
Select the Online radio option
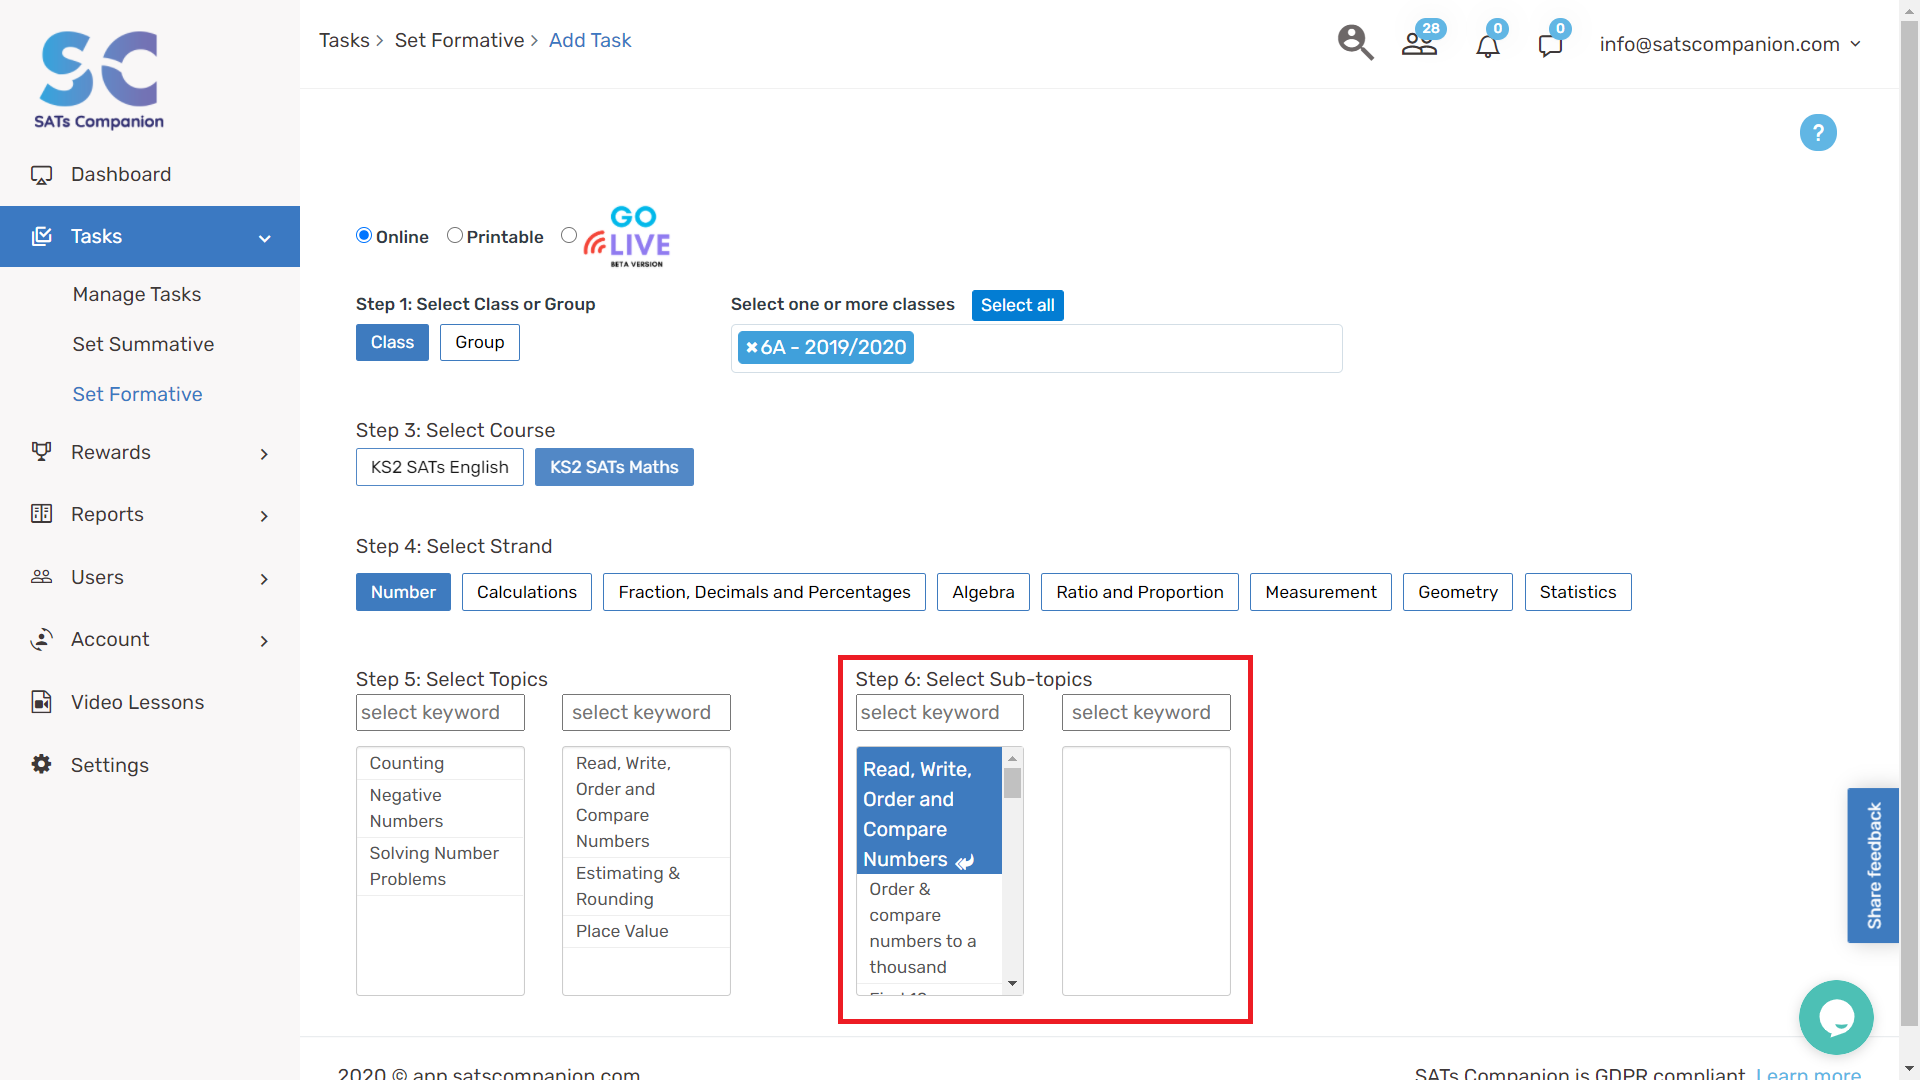[x=364, y=235]
